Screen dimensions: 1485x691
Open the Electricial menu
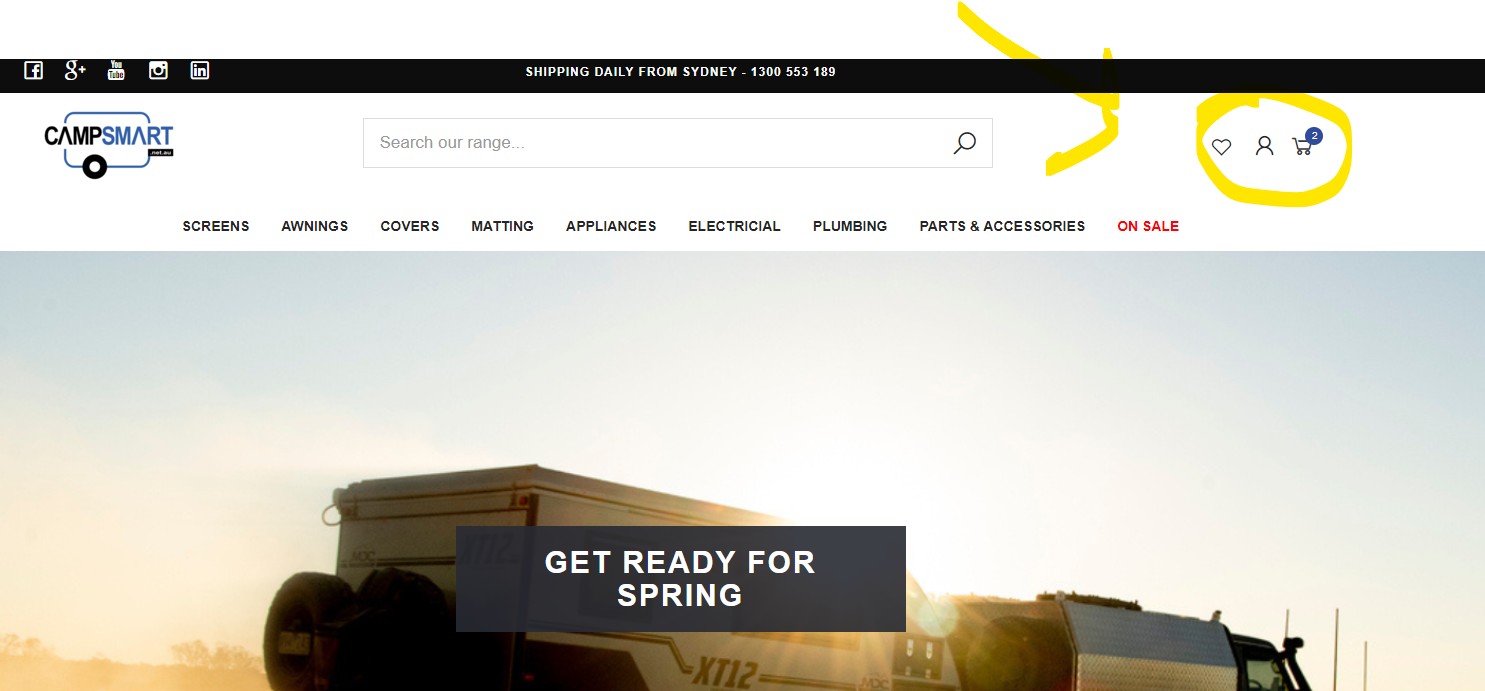click(x=735, y=226)
